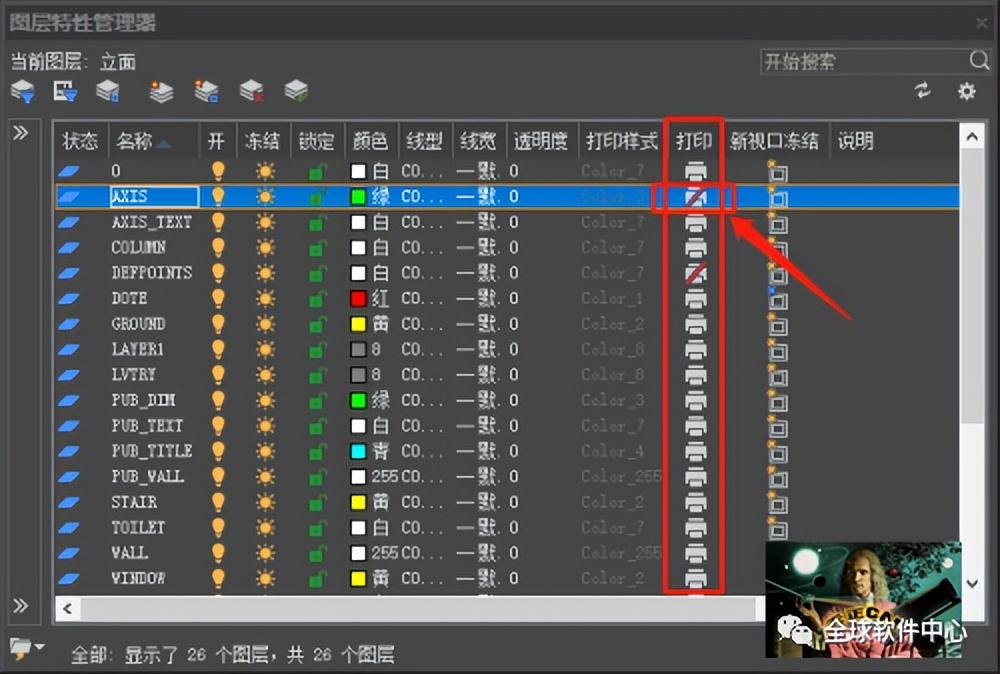Toggle the lock icon for GROUND layer
Screen dimensions: 1000x674
(x=317, y=324)
